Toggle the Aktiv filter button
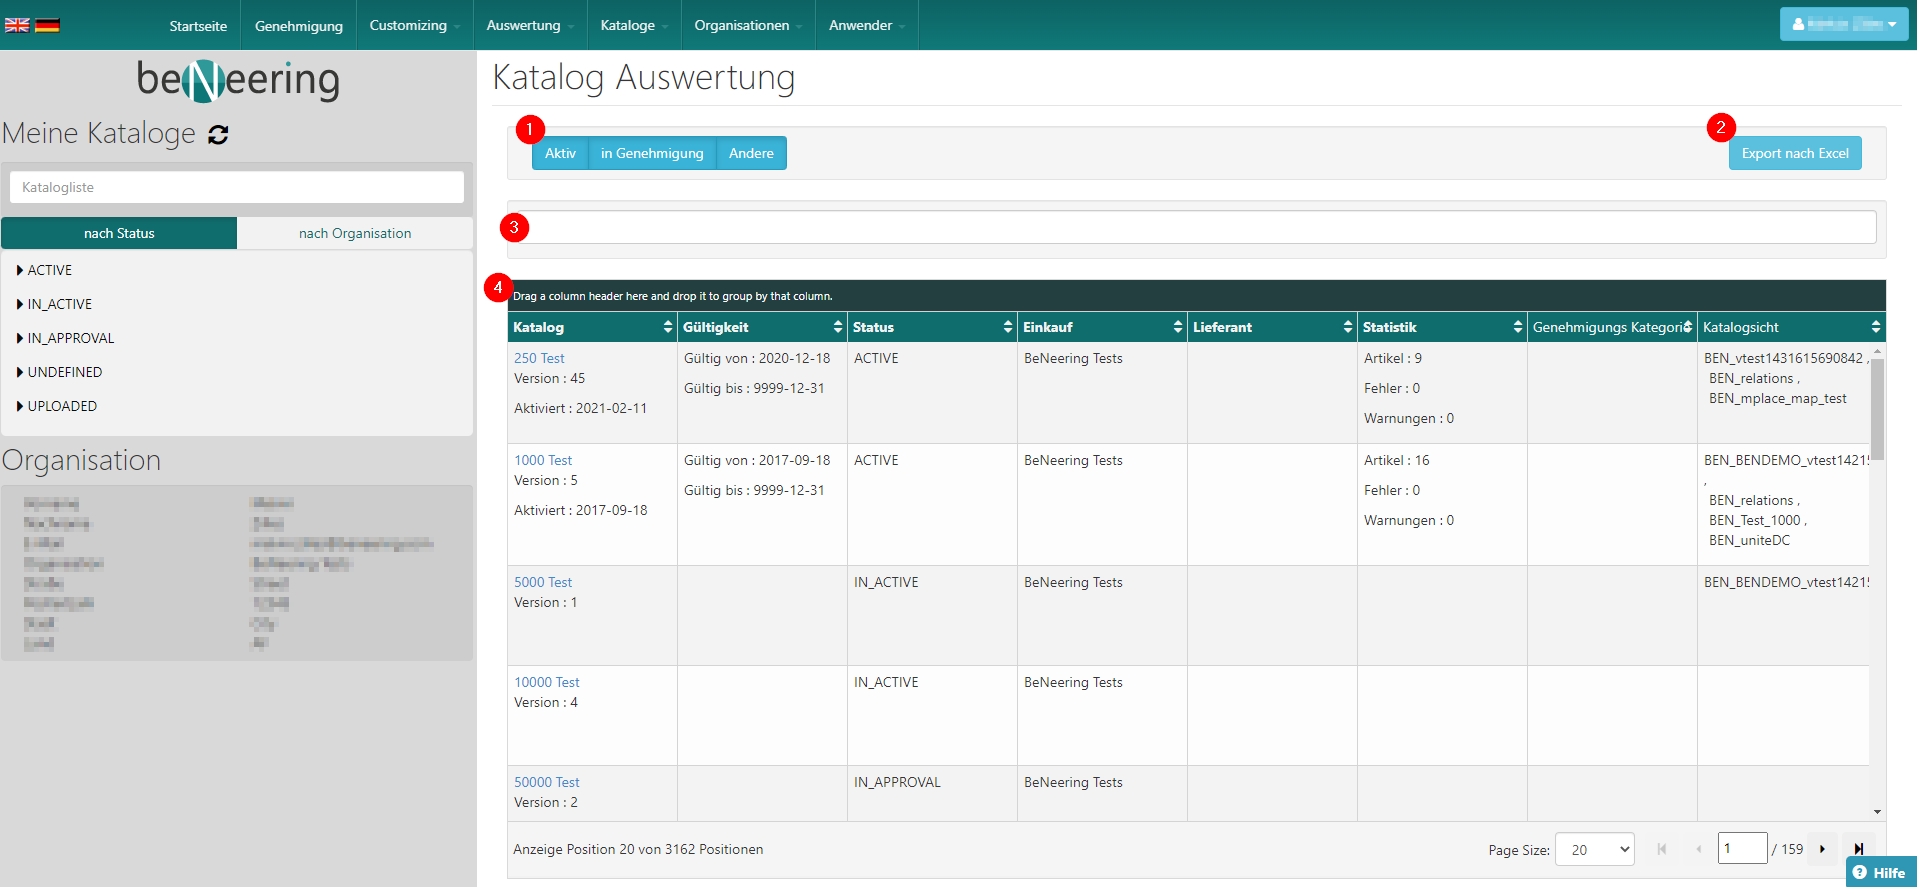The height and width of the screenshot is (887, 1917). [560, 153]
